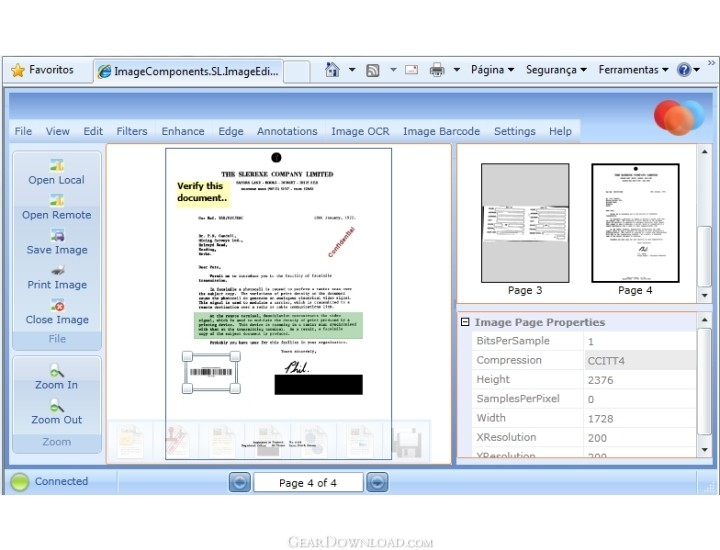Click the Open Local icon
This screenshot has height=550, width=720.
coord(57,165)
